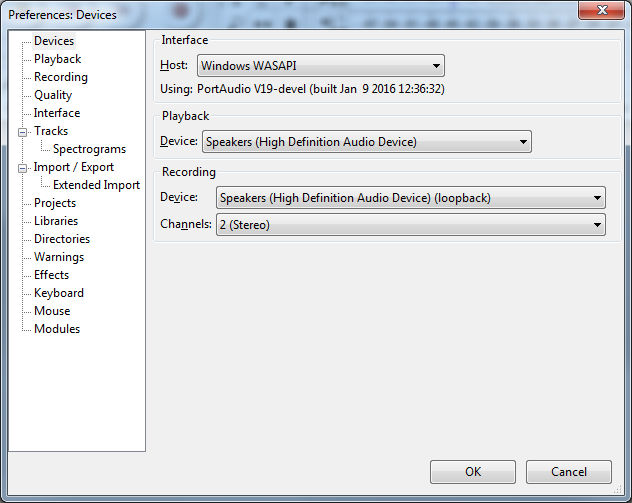Open Libraries preferences
Viewport: 632px width, 503px height.
pyautogui.click(x=56, y=221)
